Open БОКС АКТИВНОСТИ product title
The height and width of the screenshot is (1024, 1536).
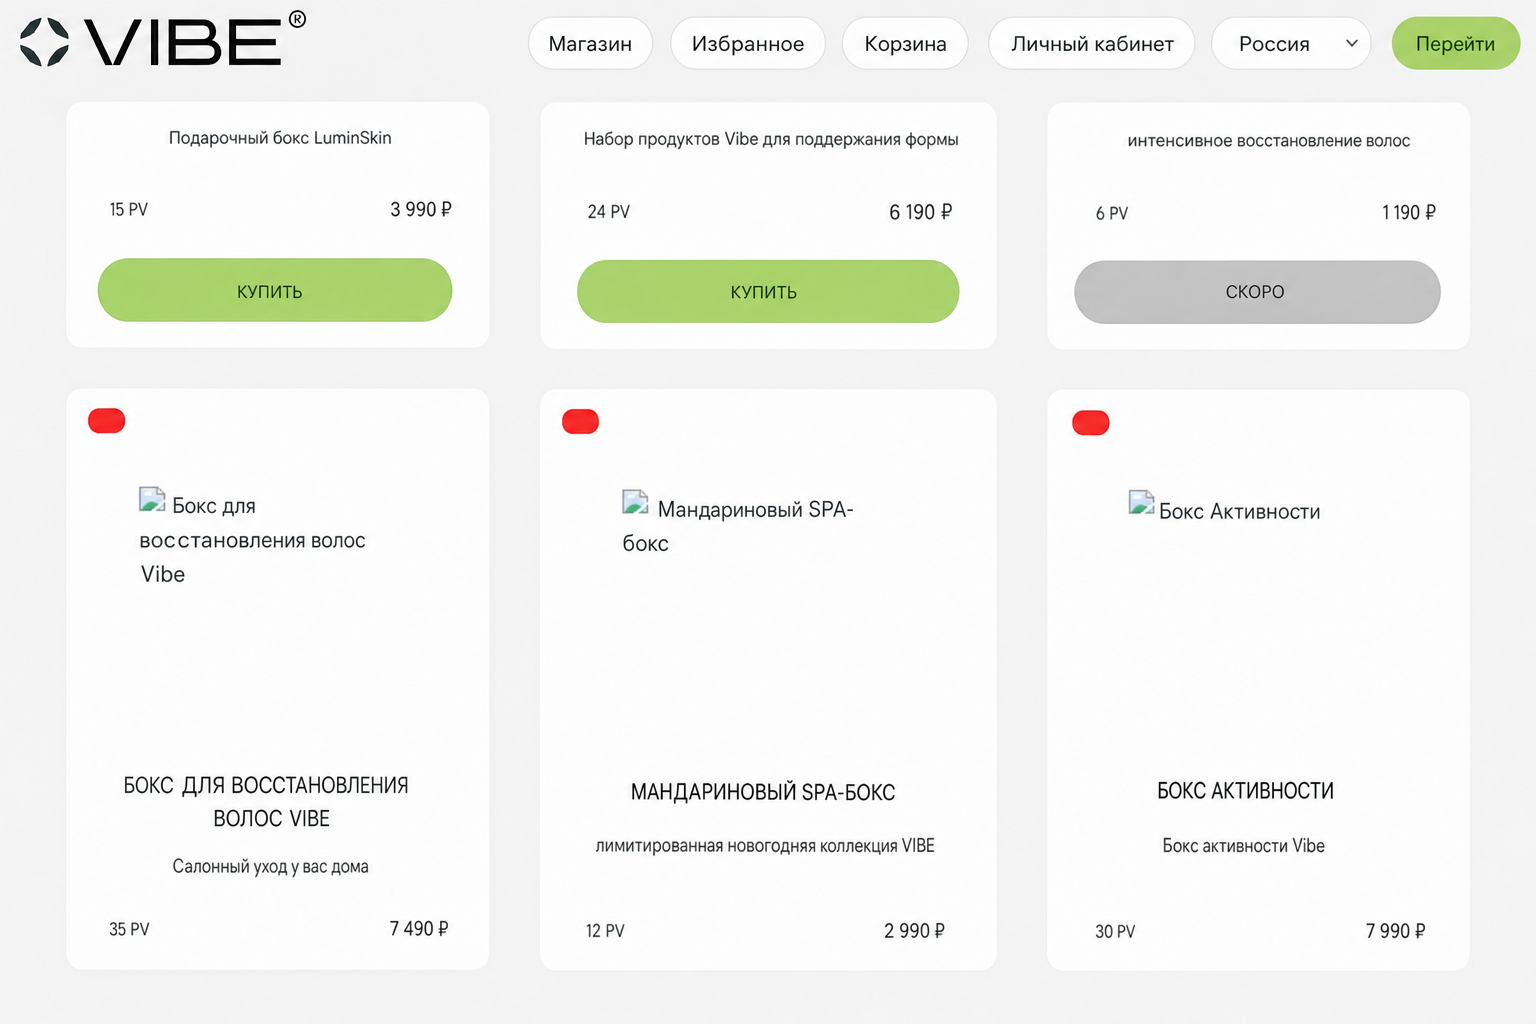pos(1245,791)
